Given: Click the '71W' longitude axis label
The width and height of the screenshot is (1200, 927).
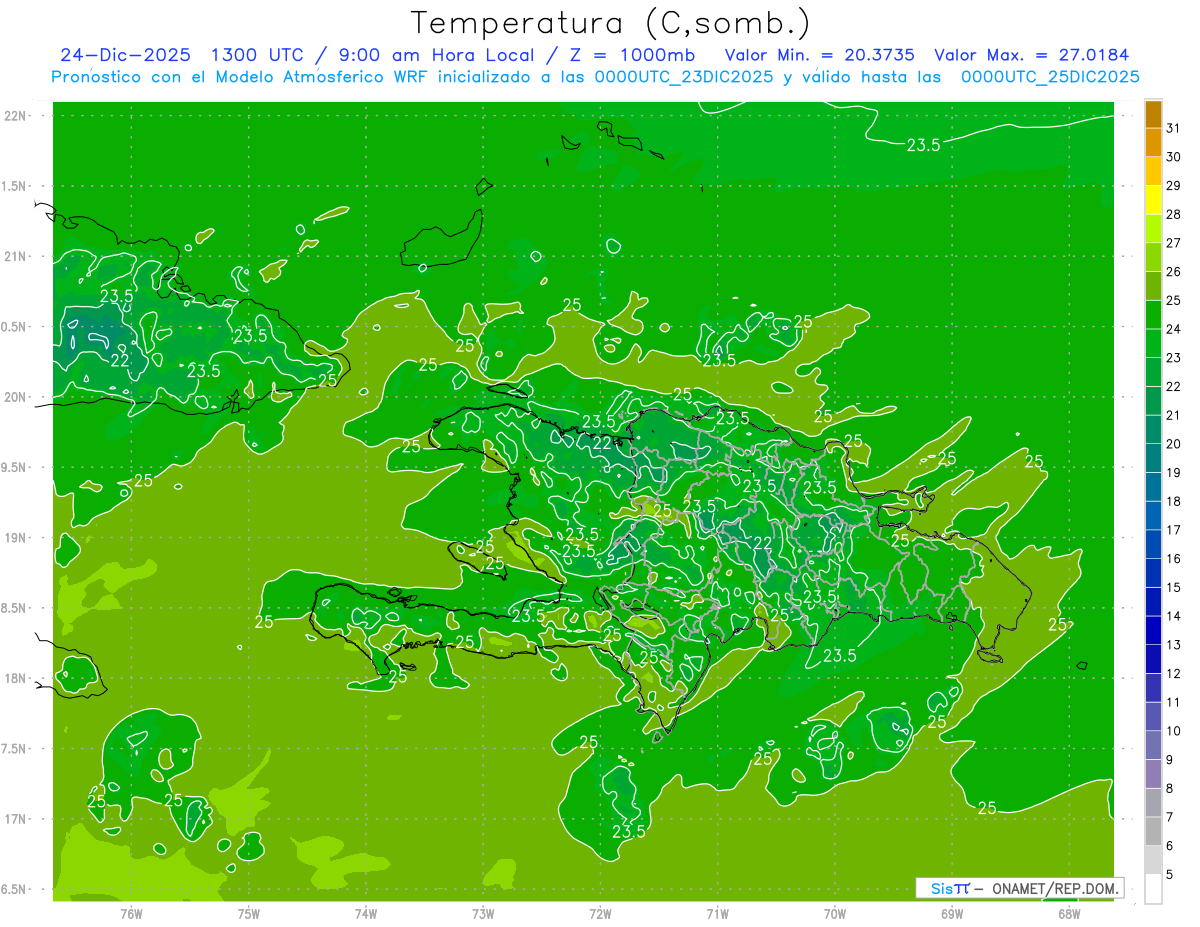Looking at the screenshot, I should [717, 913].
